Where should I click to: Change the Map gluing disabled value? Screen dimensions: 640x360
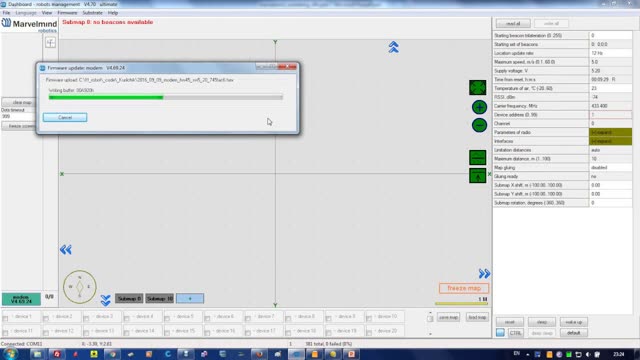[x=610, y=167]
